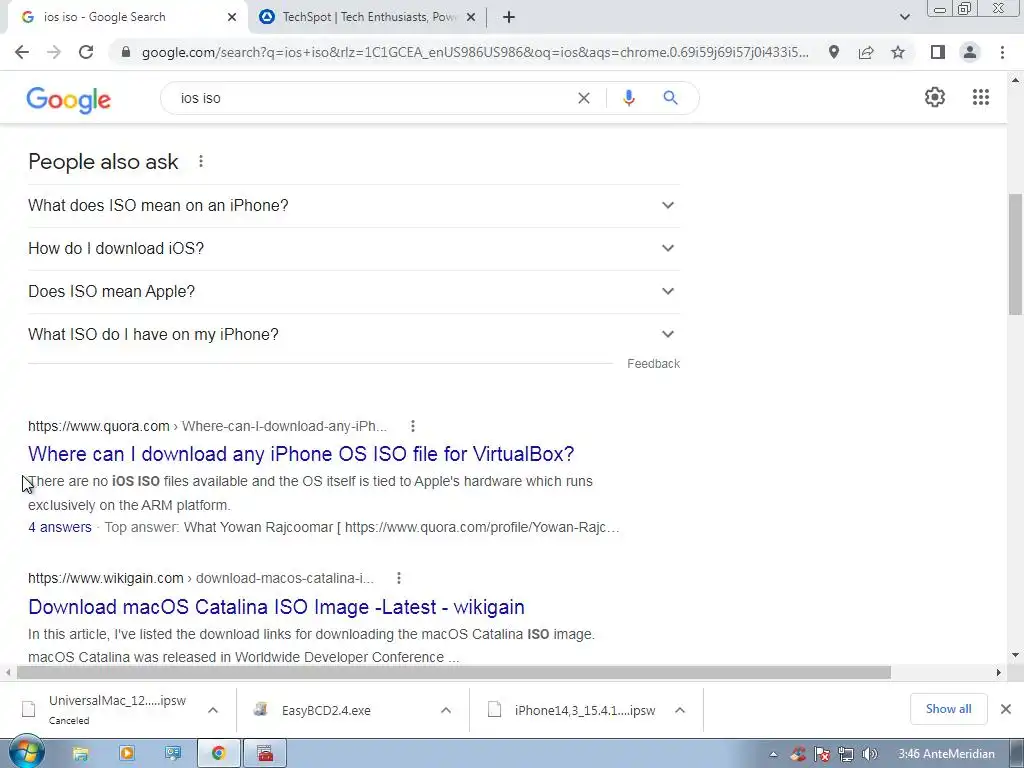This screenshot has height=768, width=1024.
Task: Switch to TechSpot tab
Action: (x=368, y=17)
